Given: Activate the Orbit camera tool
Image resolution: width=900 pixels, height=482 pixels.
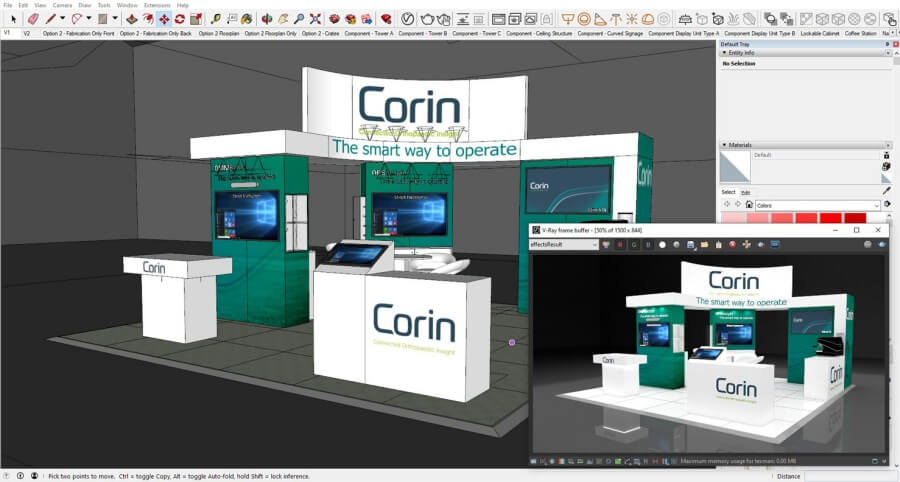Looking at the screenshot, I should [x=267, y=19].
